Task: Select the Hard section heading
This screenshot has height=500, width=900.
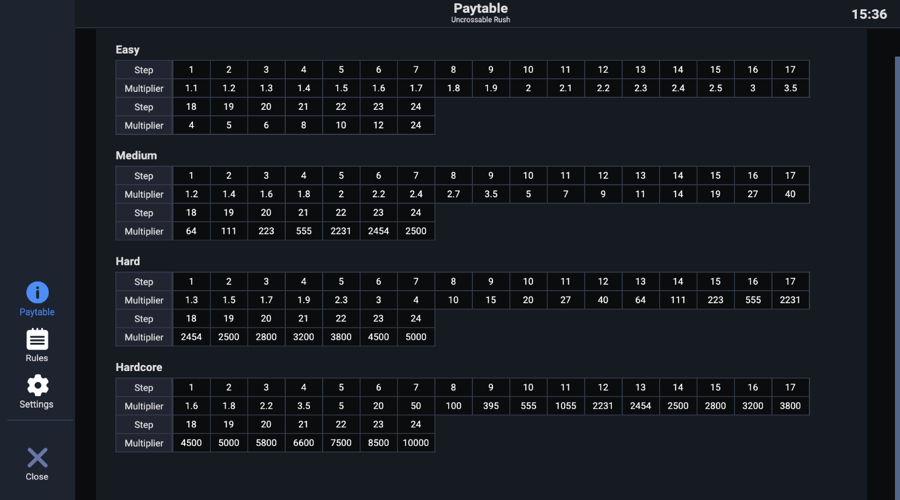Action: [127, 261]
